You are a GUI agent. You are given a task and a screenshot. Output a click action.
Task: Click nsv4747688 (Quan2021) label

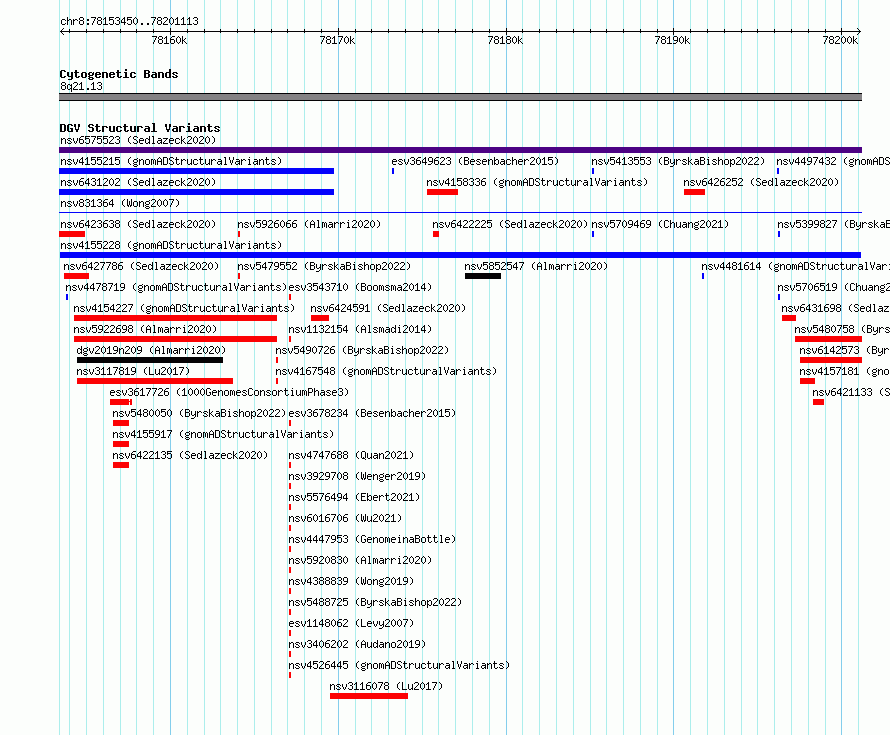tap(351, 455)
